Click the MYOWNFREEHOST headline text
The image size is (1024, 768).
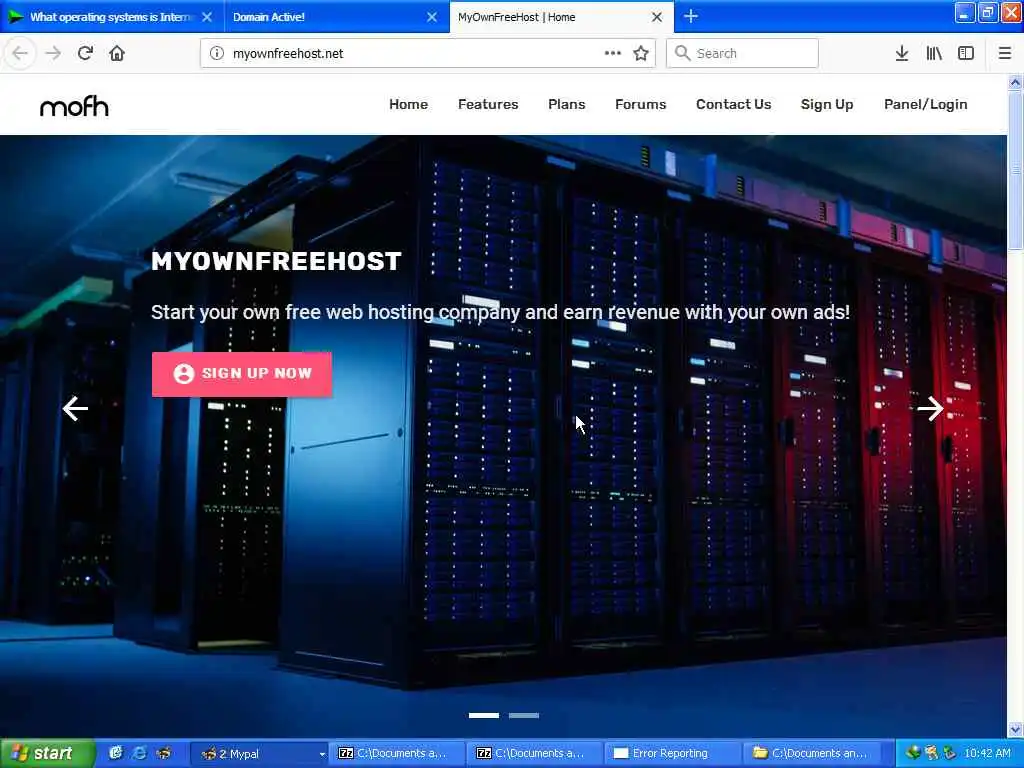276,261
